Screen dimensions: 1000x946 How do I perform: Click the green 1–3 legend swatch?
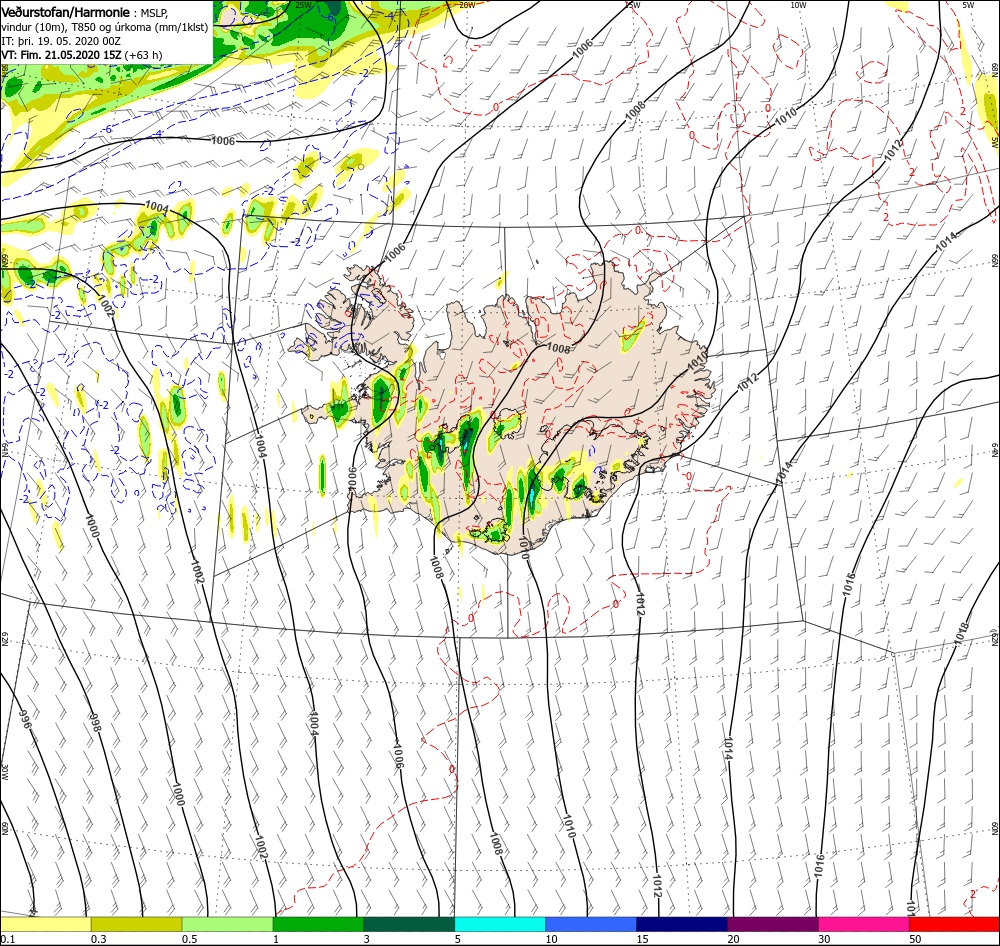pos(318,924)
